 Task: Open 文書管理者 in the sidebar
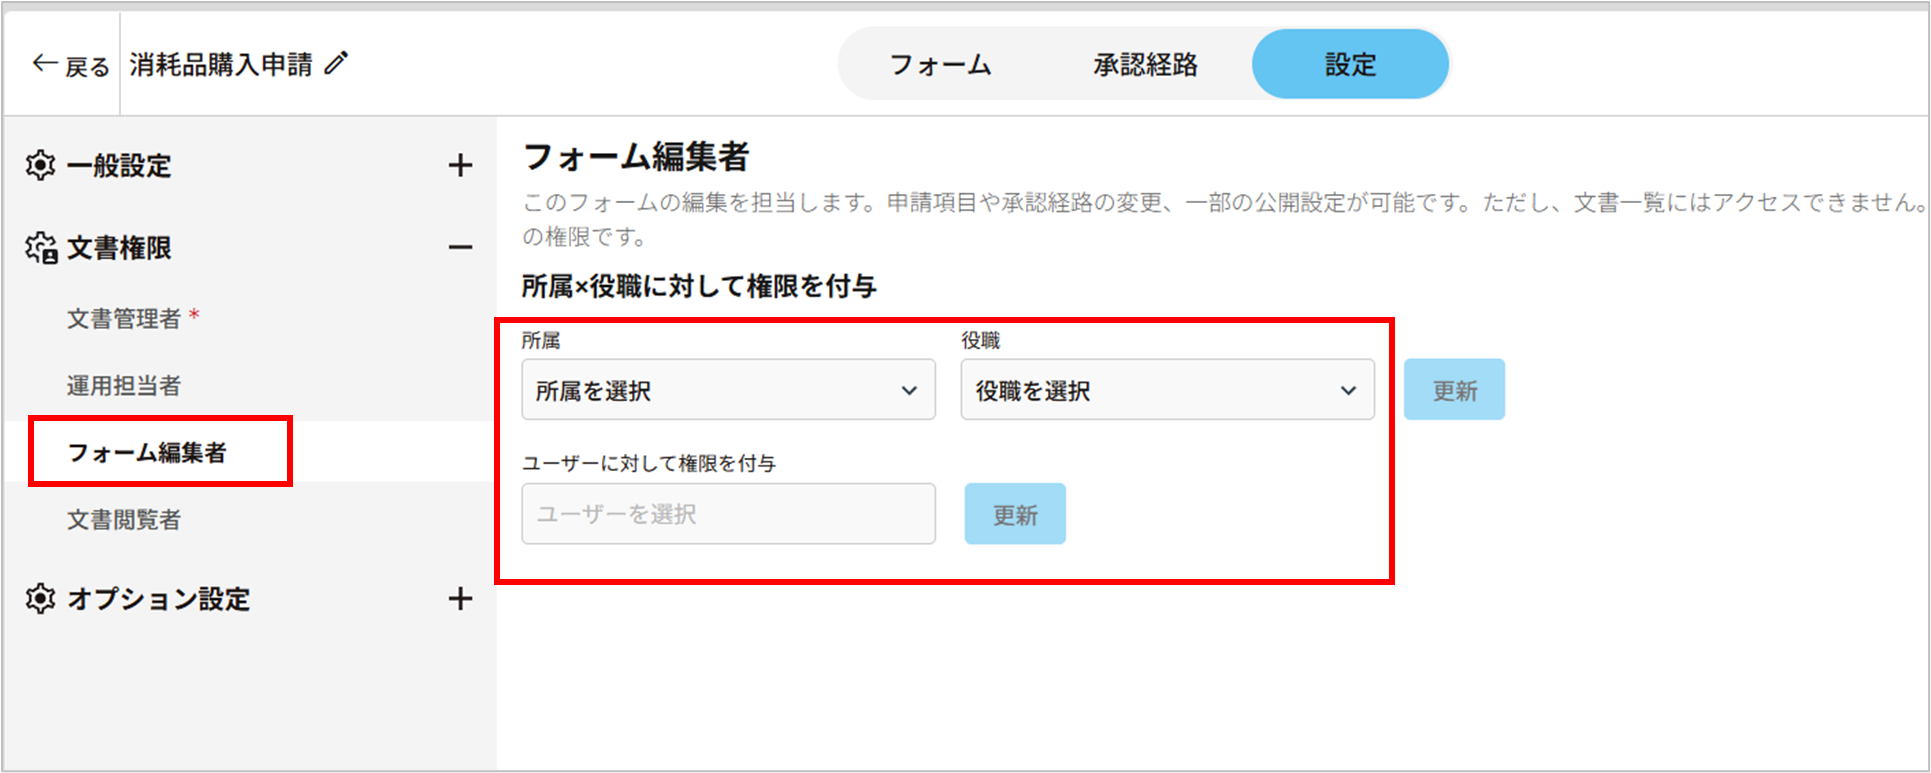pyautogui.click(x=124, y=319)
